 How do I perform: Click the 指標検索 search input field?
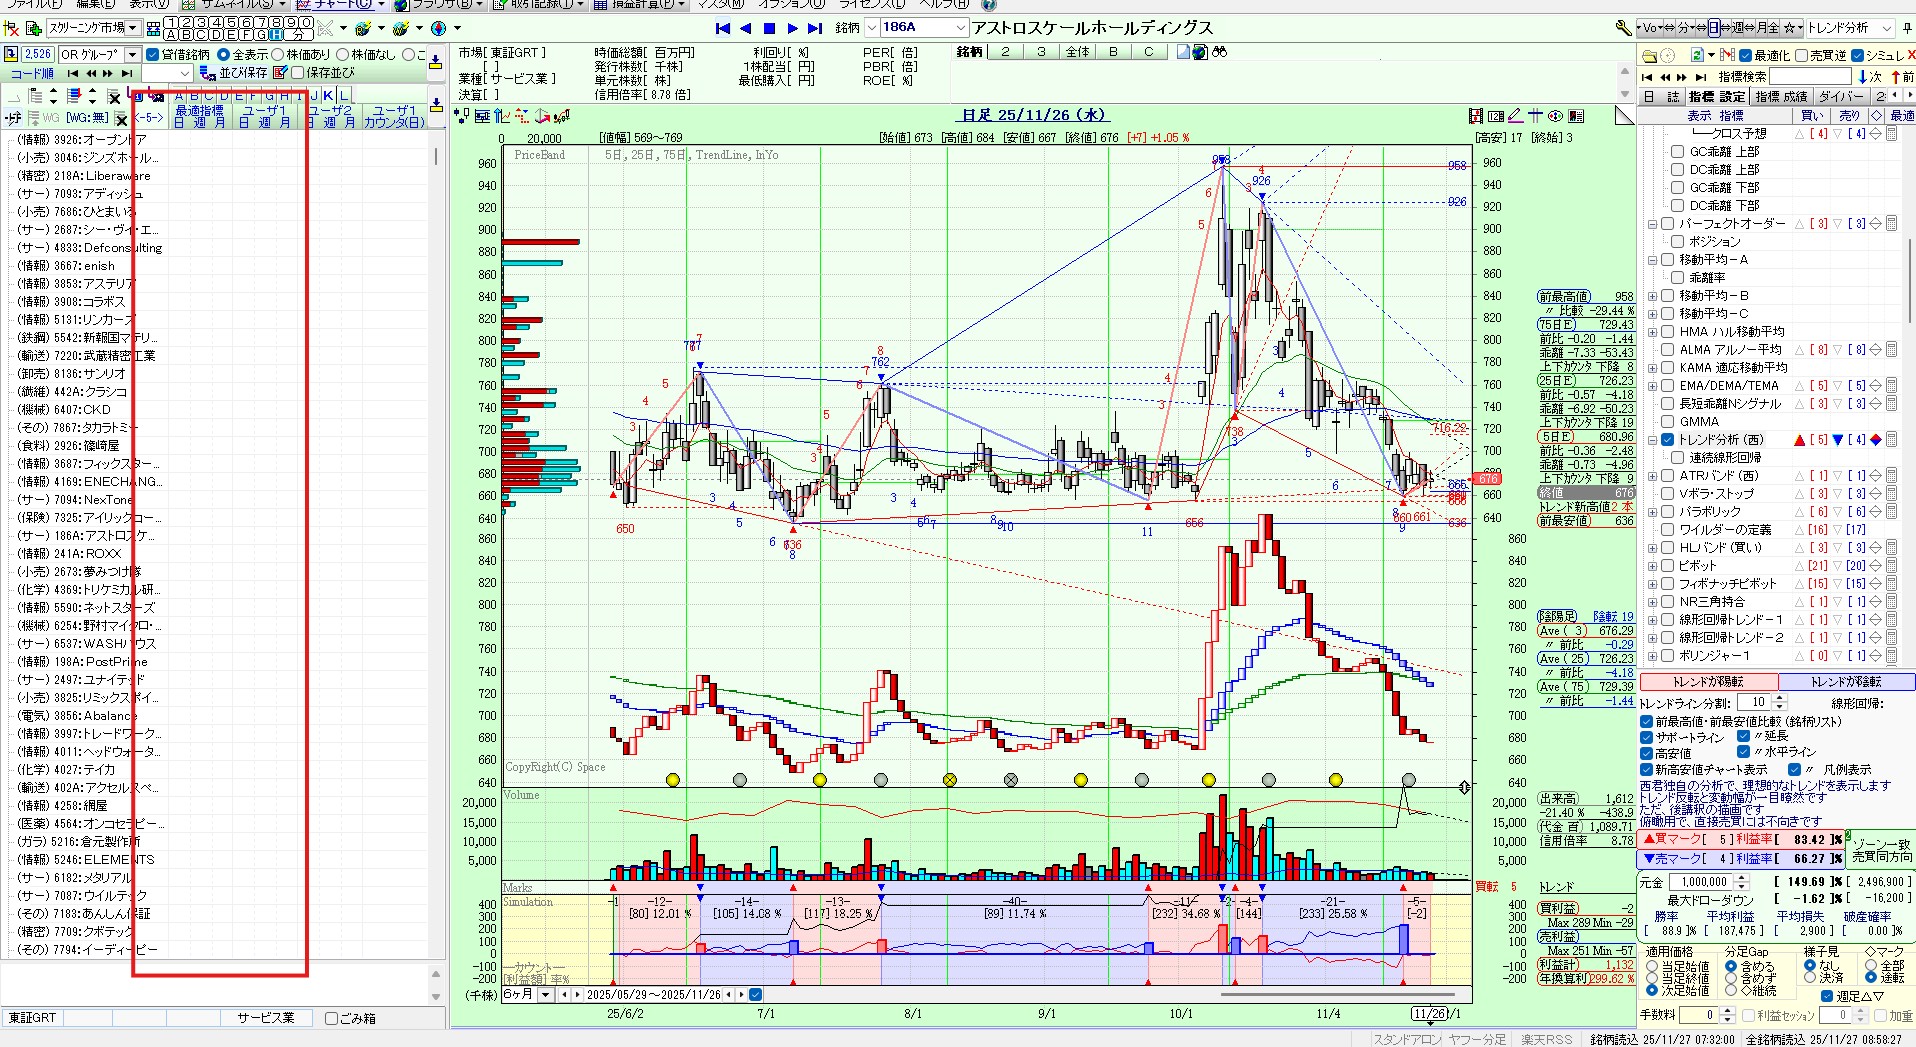click(1811, 77)
